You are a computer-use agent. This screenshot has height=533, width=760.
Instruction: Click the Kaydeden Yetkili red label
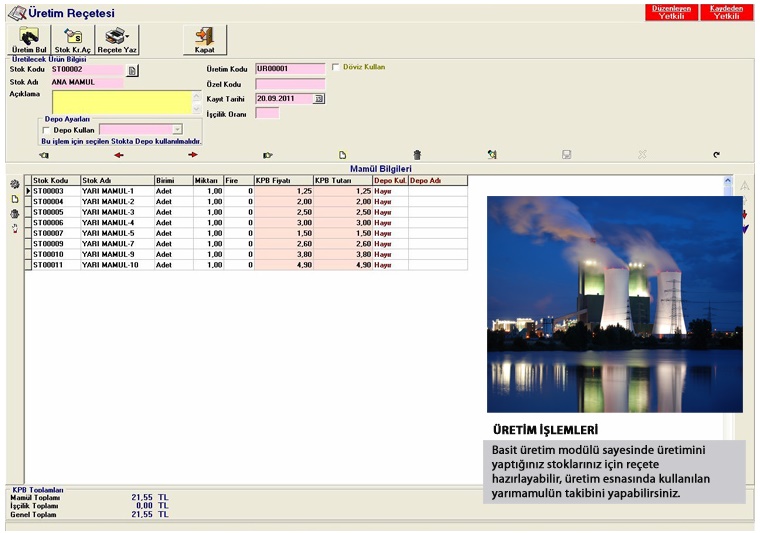(726, 12)
